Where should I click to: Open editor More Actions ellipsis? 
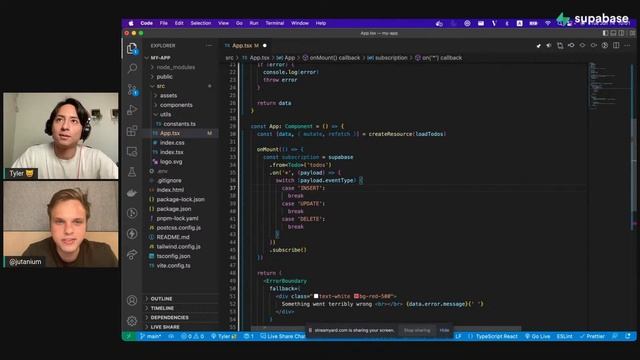coord(627,45)
